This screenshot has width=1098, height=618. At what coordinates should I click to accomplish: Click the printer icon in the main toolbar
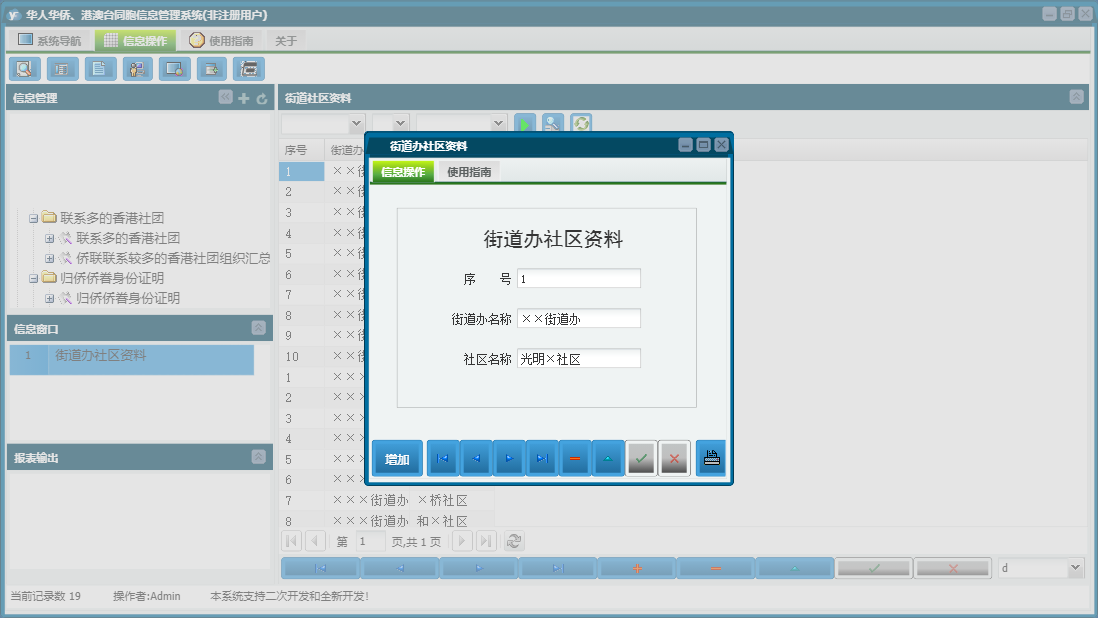(248, 68)
